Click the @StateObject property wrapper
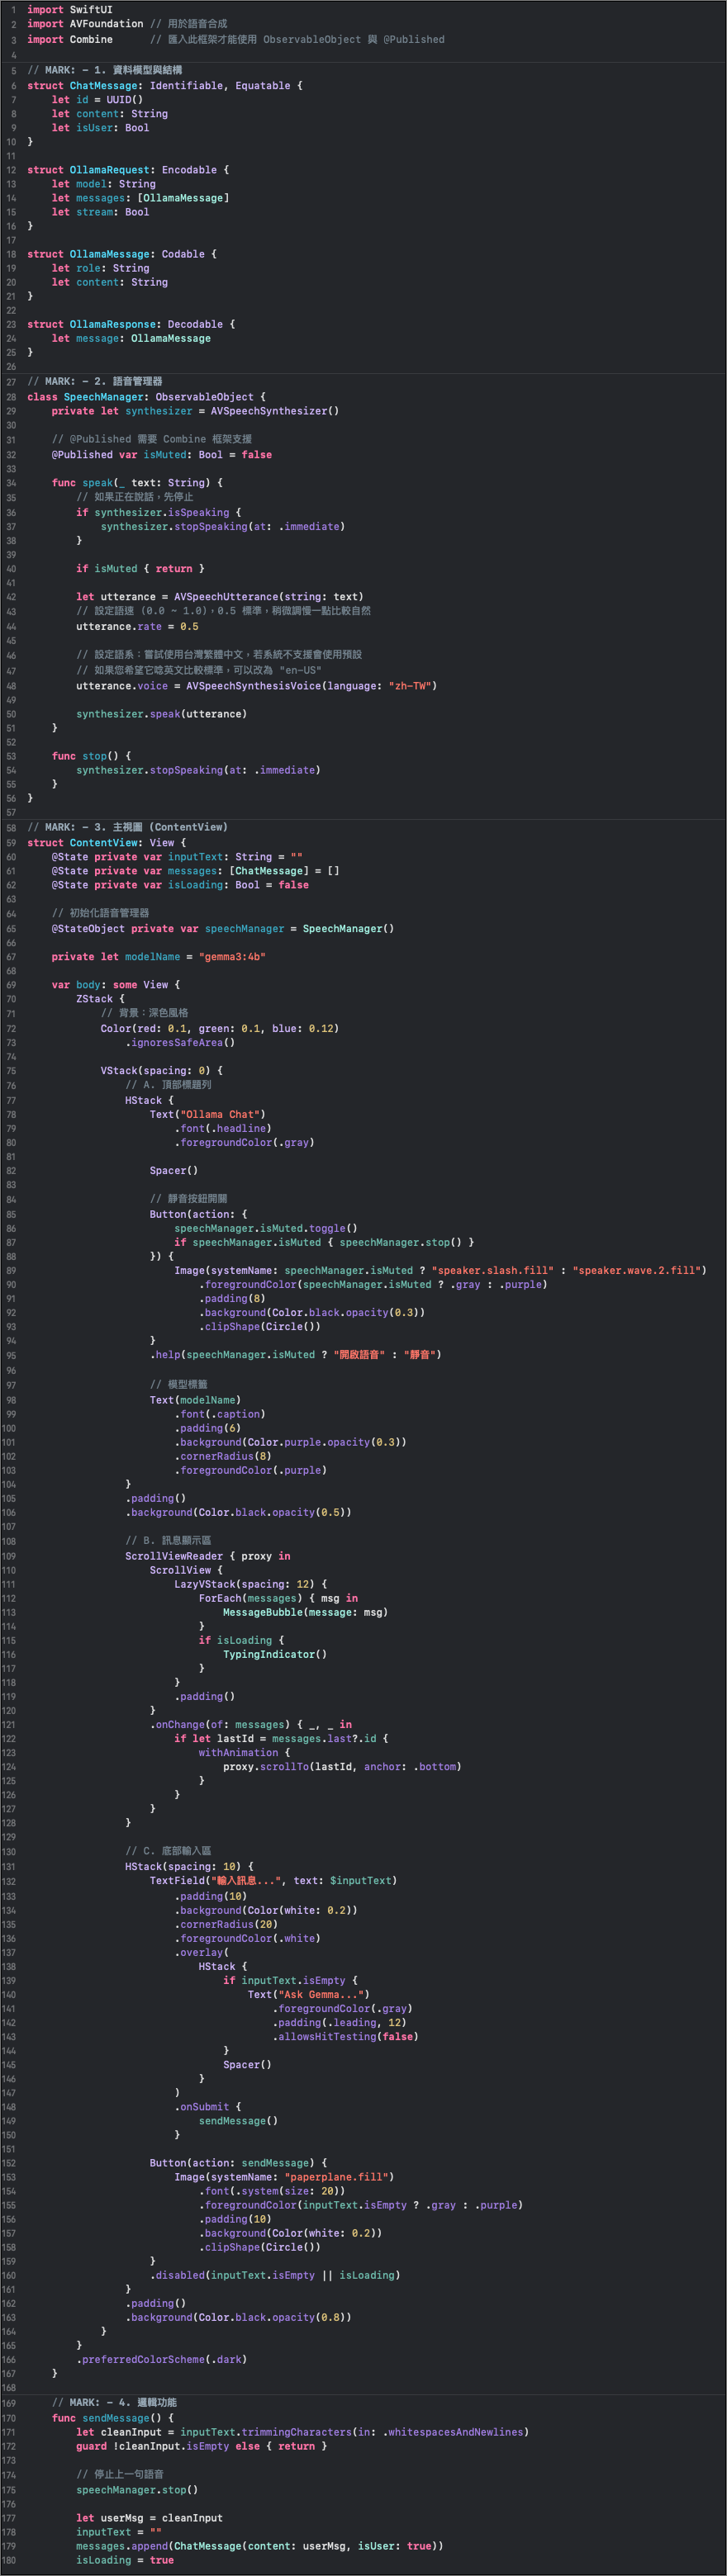 tap(88, 929)
